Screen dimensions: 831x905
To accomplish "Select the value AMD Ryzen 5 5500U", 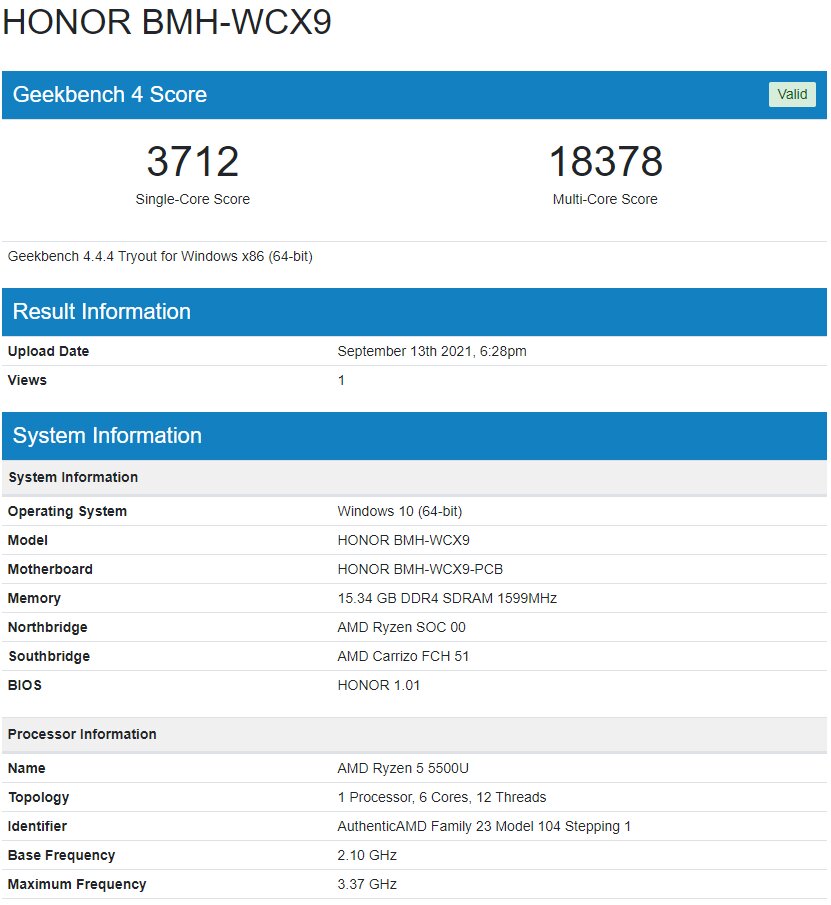I will pos(403,768).
